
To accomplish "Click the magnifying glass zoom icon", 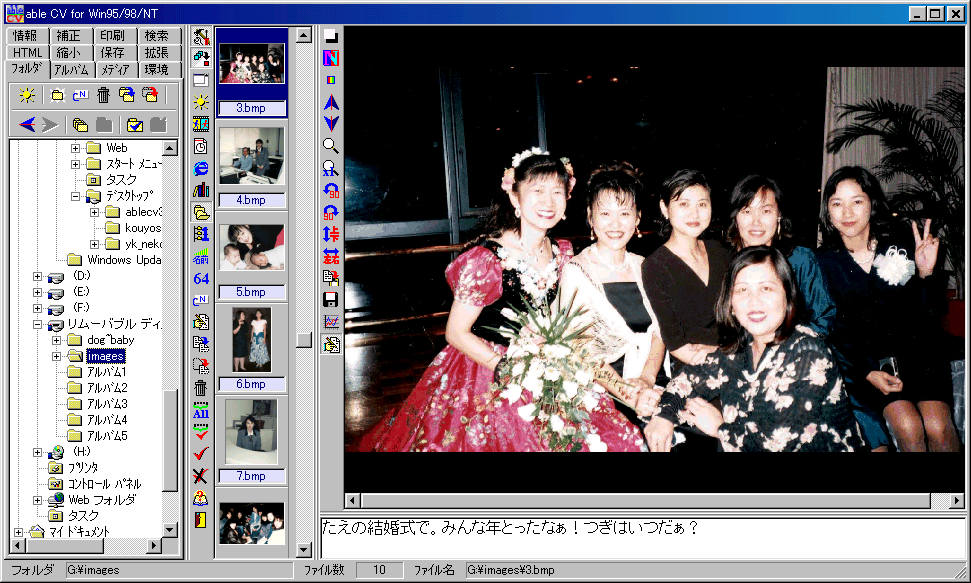I will pyautogui.click(x=331, y=146).
